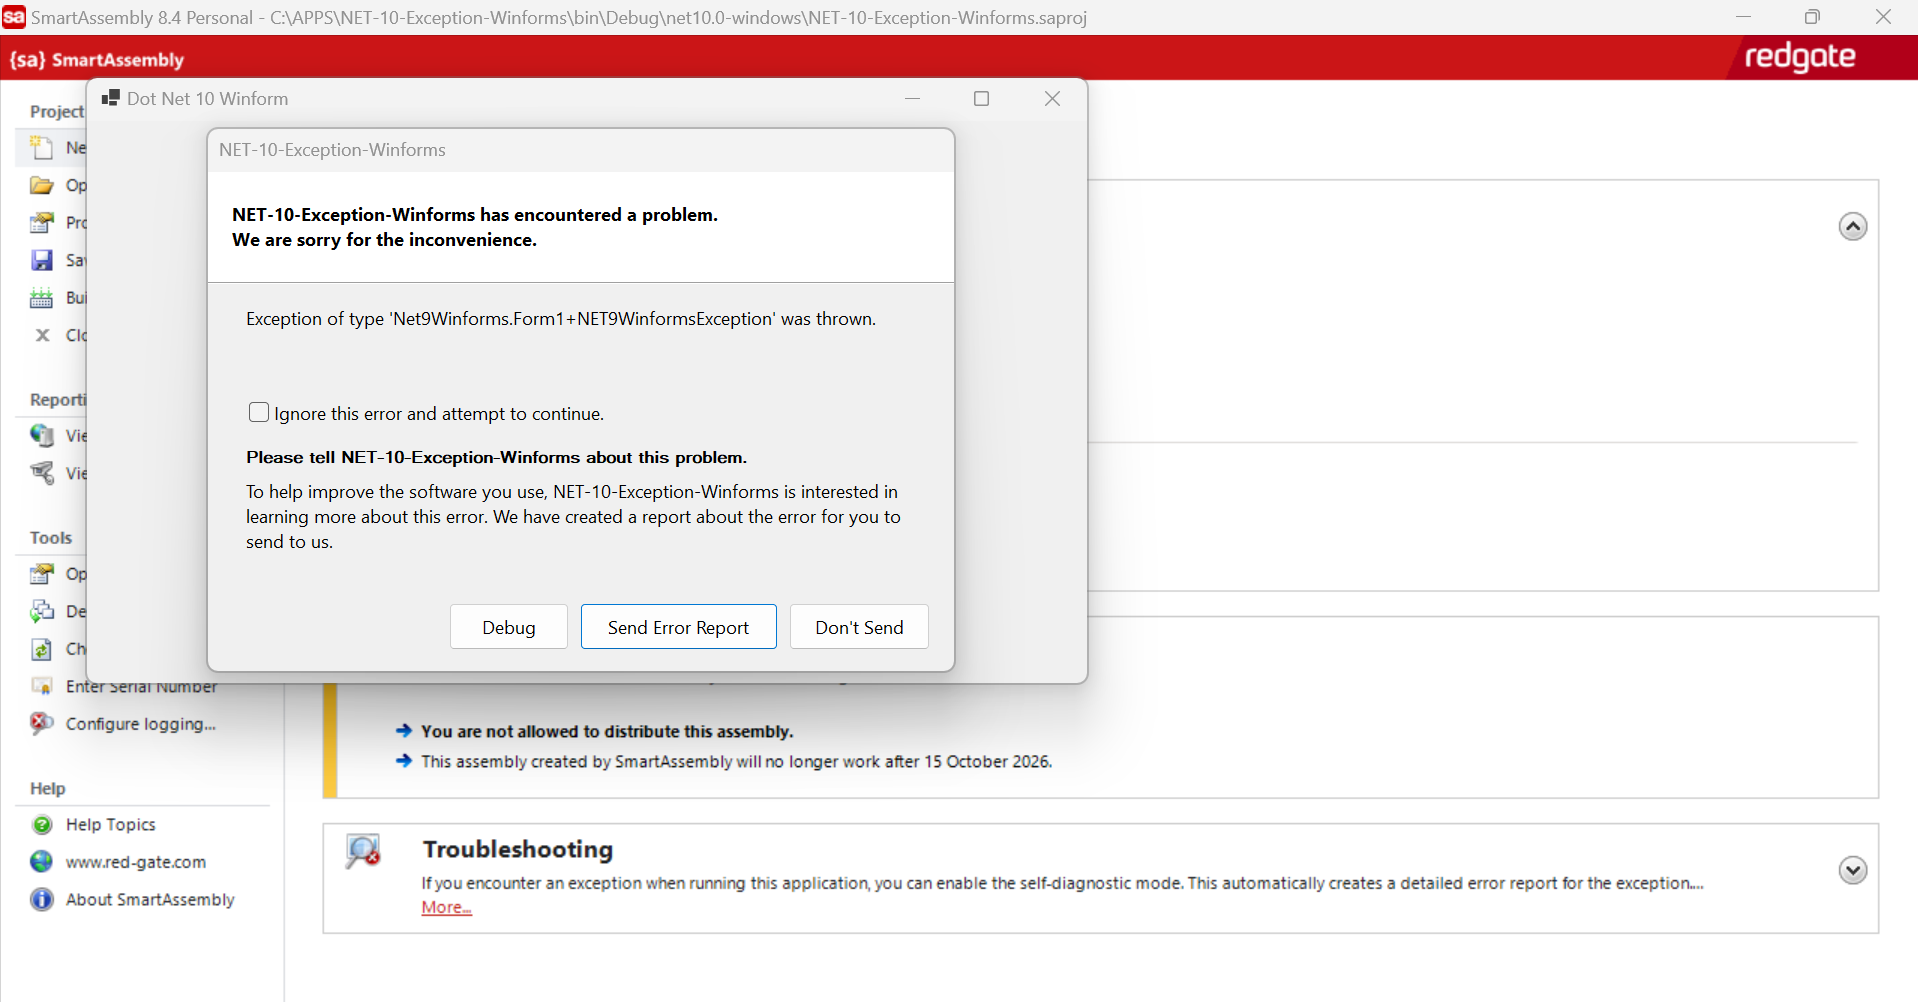Maximize the Dot Net 10 Winform window
This screenshot has width=1918, height=1002.
tap(981, 98)
